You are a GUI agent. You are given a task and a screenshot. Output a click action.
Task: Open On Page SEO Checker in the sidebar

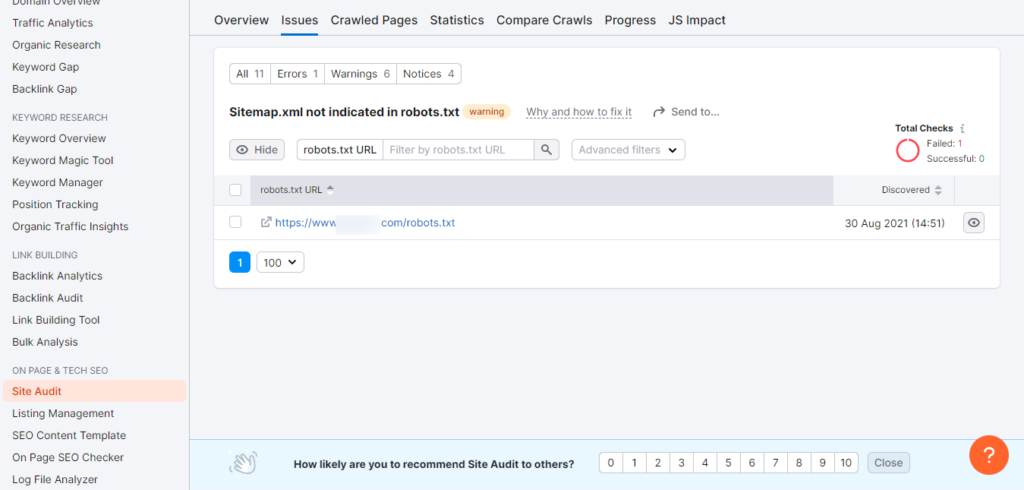pos(68,457)
